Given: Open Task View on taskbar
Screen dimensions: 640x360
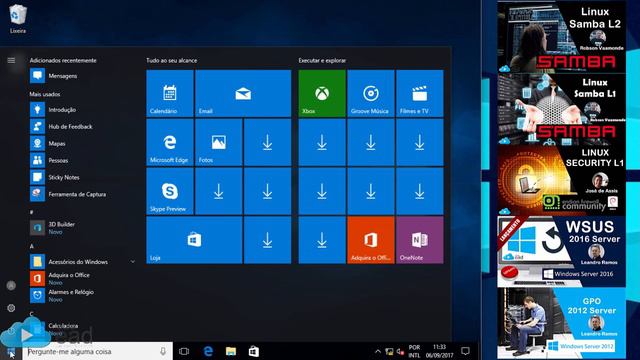Looking at the screenshot, I should (184, 351).
